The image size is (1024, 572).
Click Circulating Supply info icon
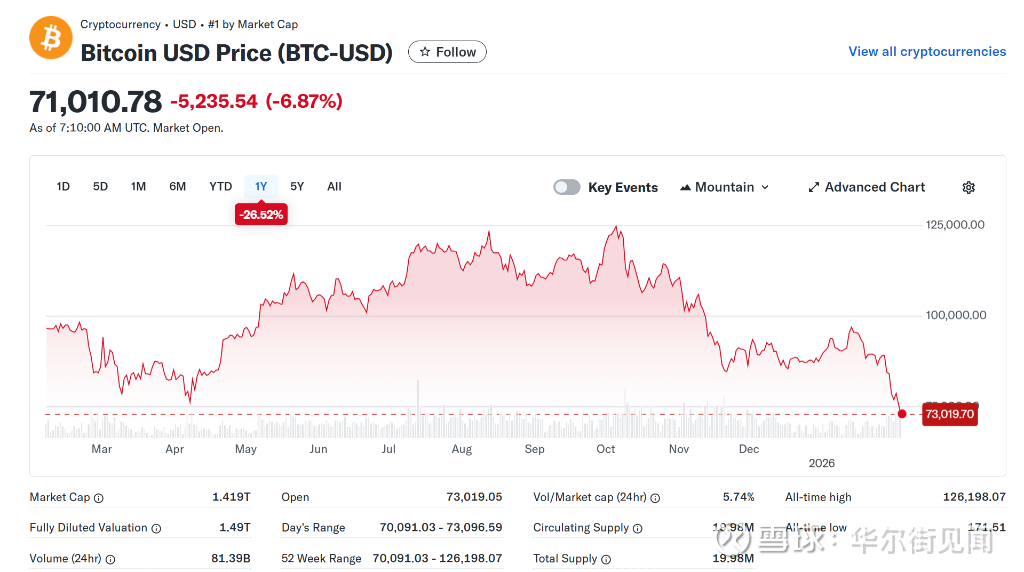[638, 528]
